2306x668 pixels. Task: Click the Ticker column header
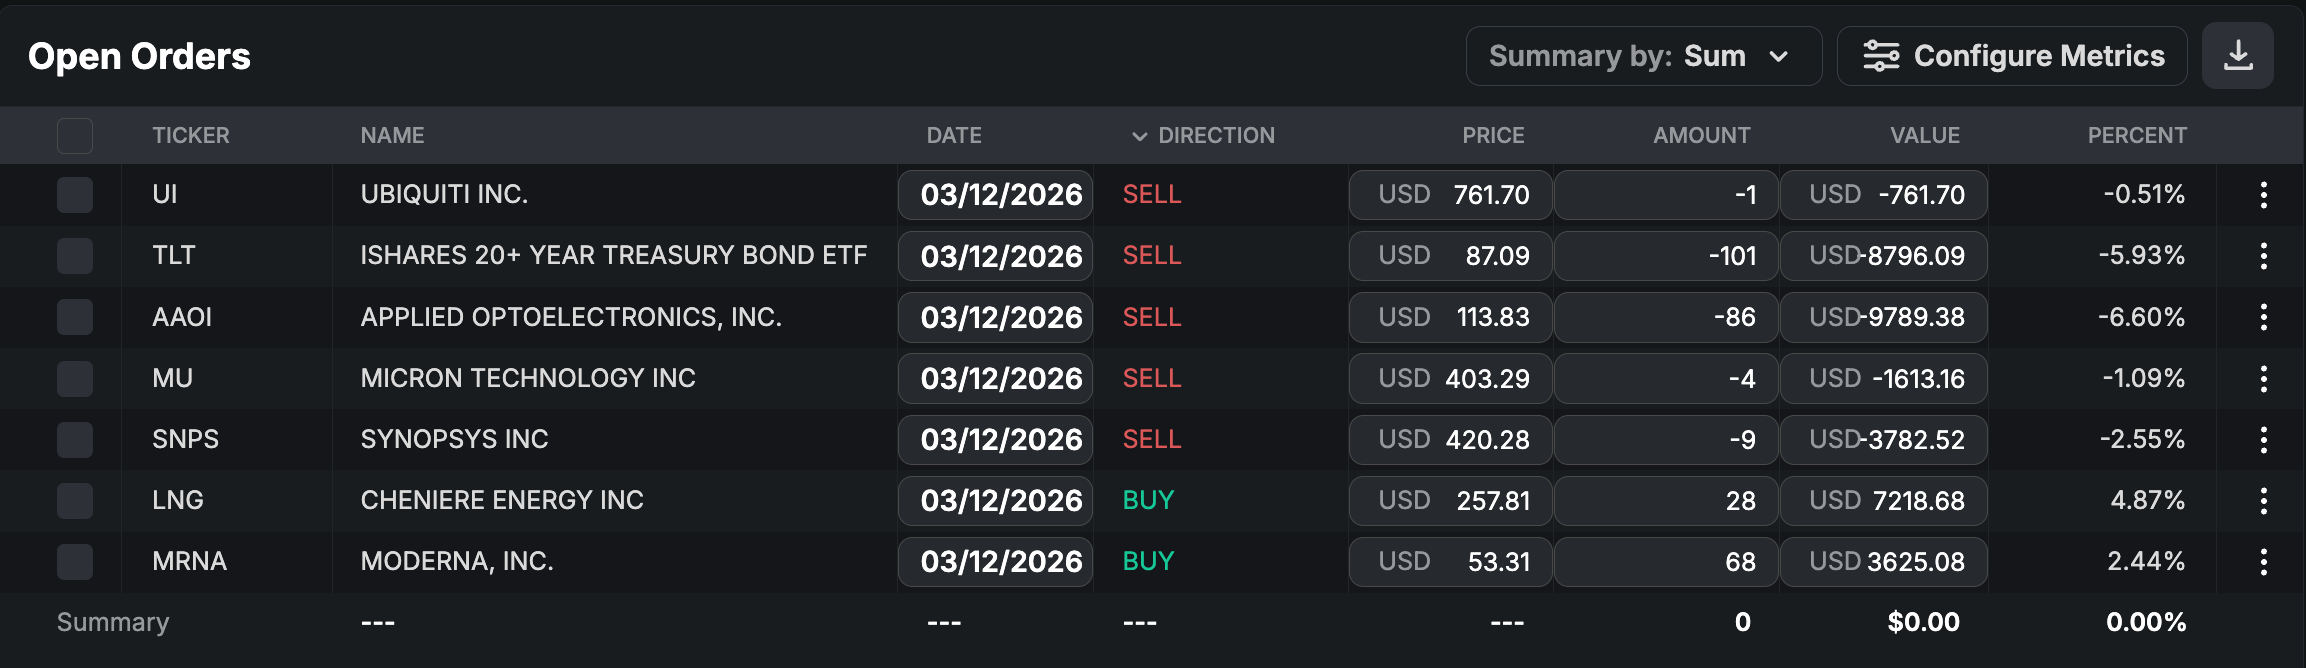pos(190,135)
